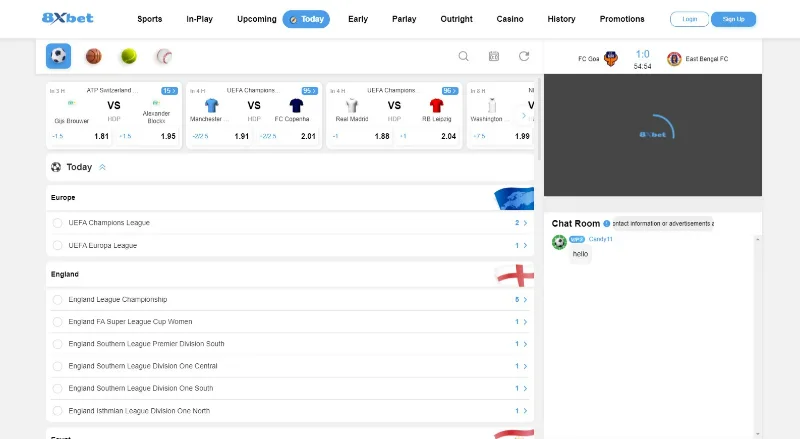Image resolution: width=800 pixels, height=439 pixels.
Task: Click the FC Goa team badge
Action: point(611,59)
